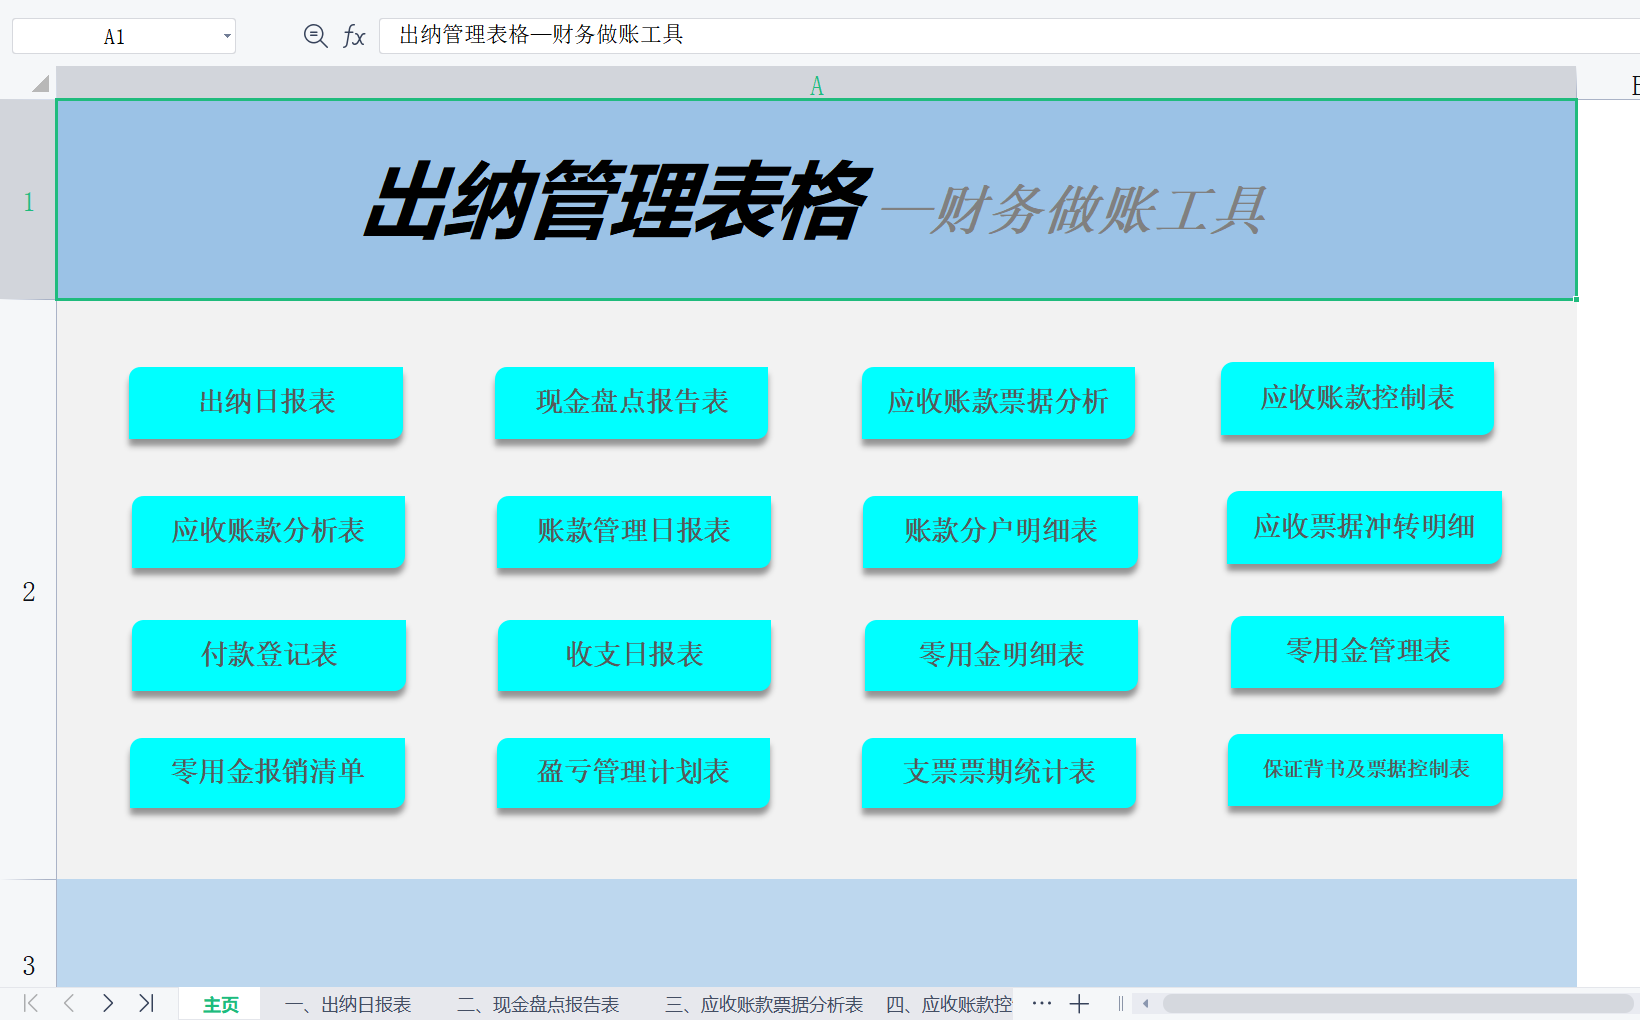Click the fx insert function icon
The image size is (1640, 1020).
[354, 37]
